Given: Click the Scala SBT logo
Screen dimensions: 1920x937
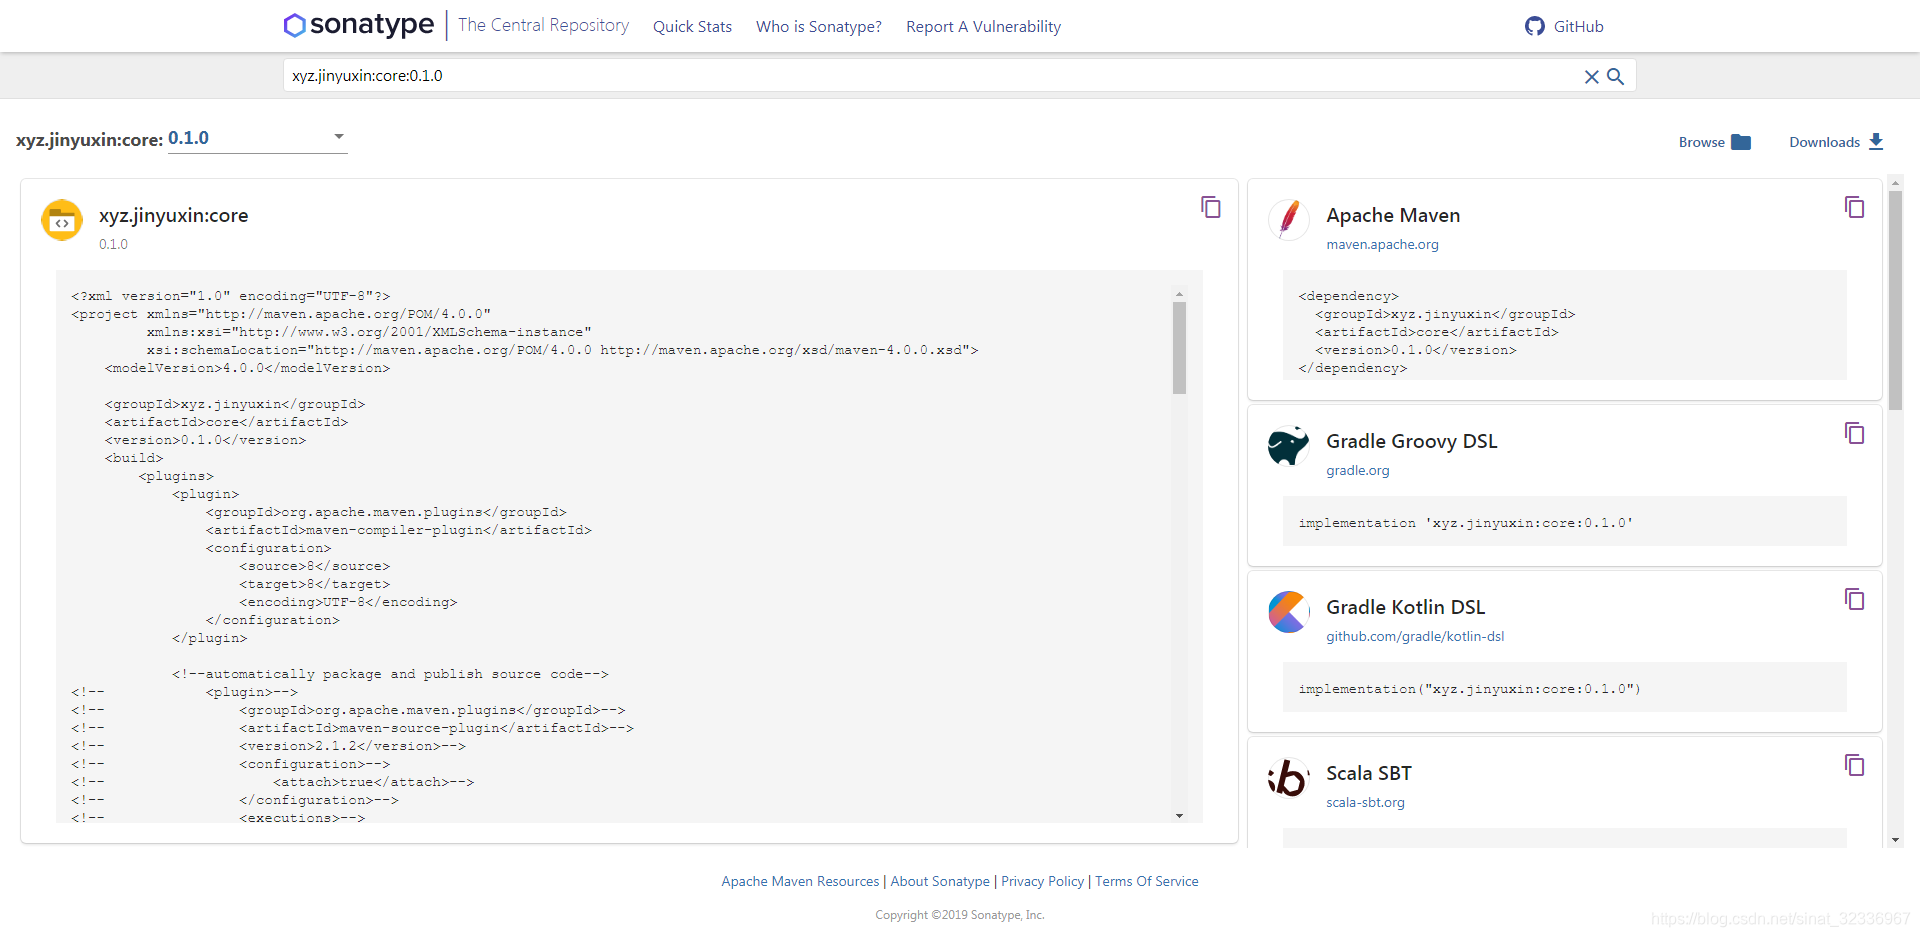Looking at the screenshot, I should 1289,778.
